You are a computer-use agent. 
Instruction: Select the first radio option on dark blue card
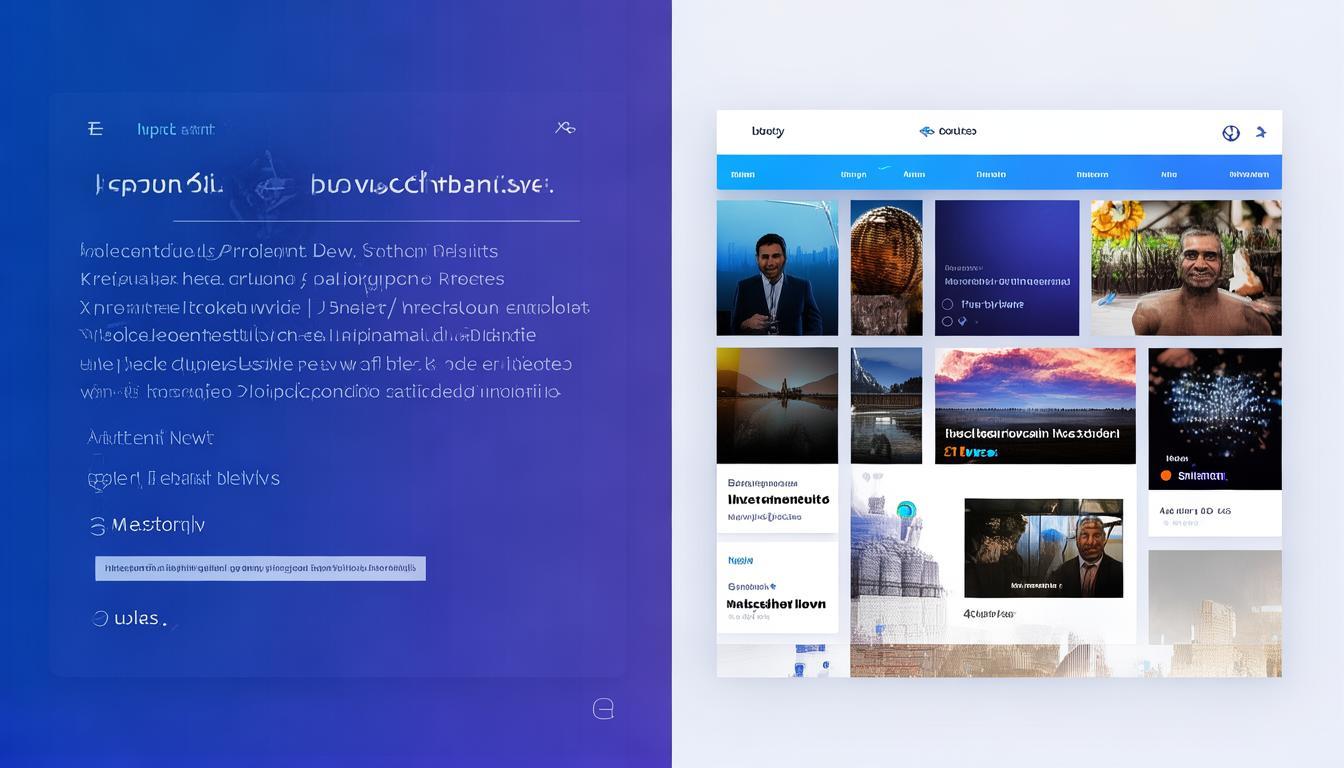pyautogui.click(x=947, y=304)
